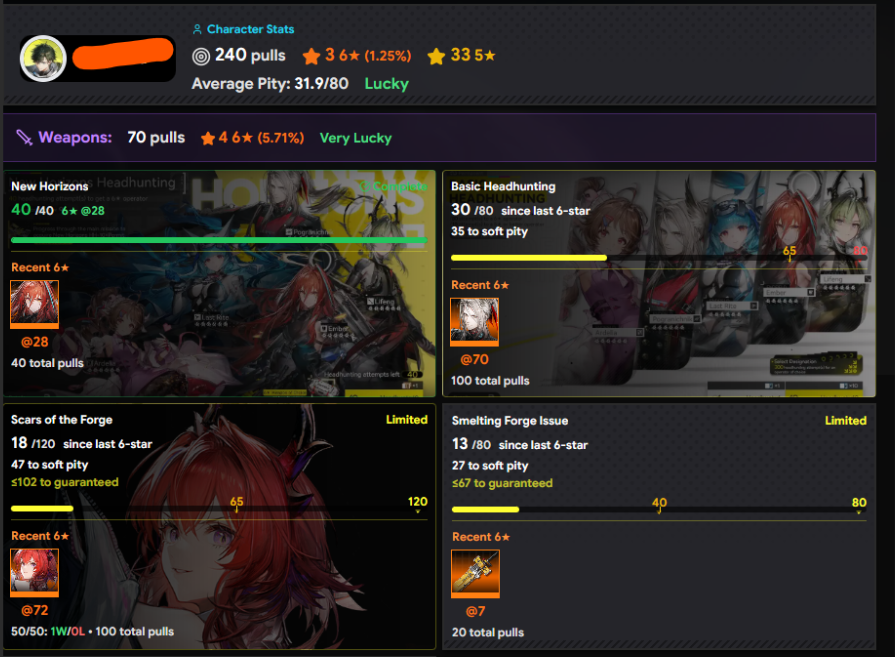Click the orange star next to 3 6★
Viewport: 895px width, 657px height.
click(311, 56)
